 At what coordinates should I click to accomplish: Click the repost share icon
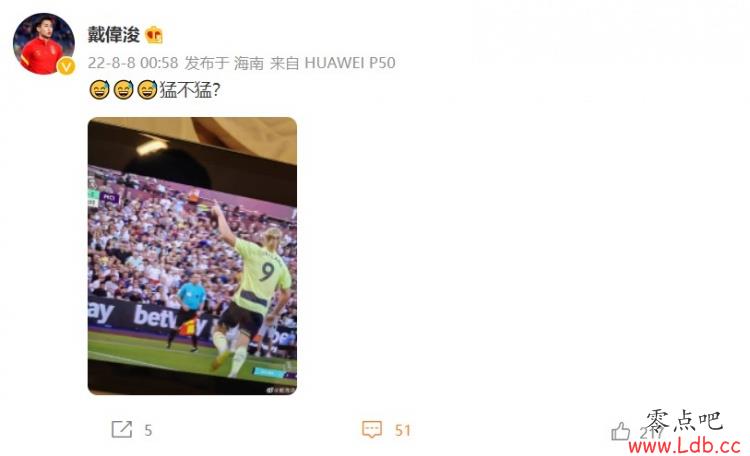pyautogui.click(x=121, y=430)
